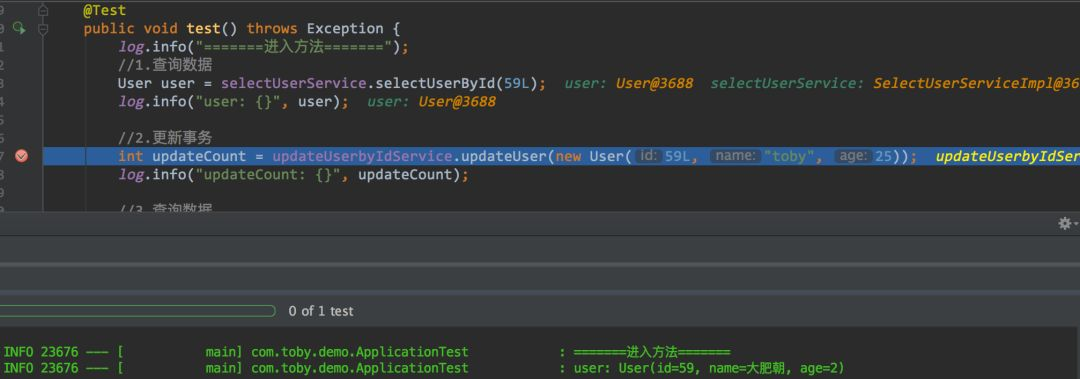Open the panel settings gear icon
The height and width of the screenshot is (379, 1080).
click(1065, 223)
